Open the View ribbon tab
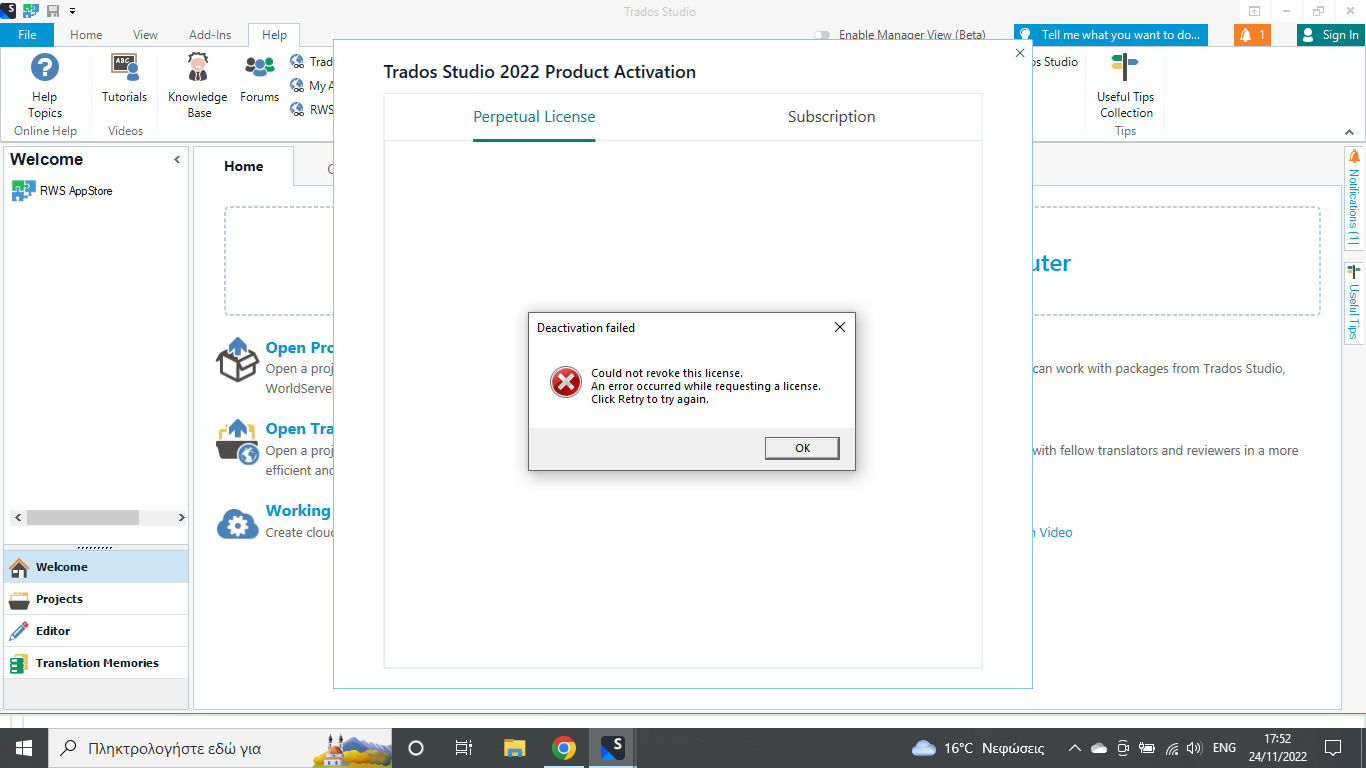 [x=145, y=35]
